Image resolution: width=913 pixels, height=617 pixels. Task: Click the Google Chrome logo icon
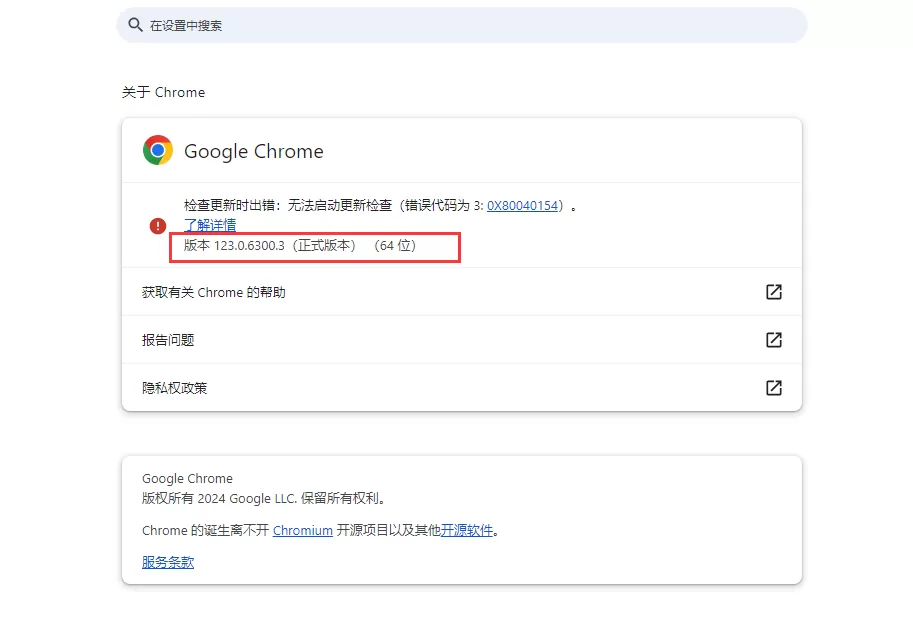pyautogui.click(x=158, y=150)
